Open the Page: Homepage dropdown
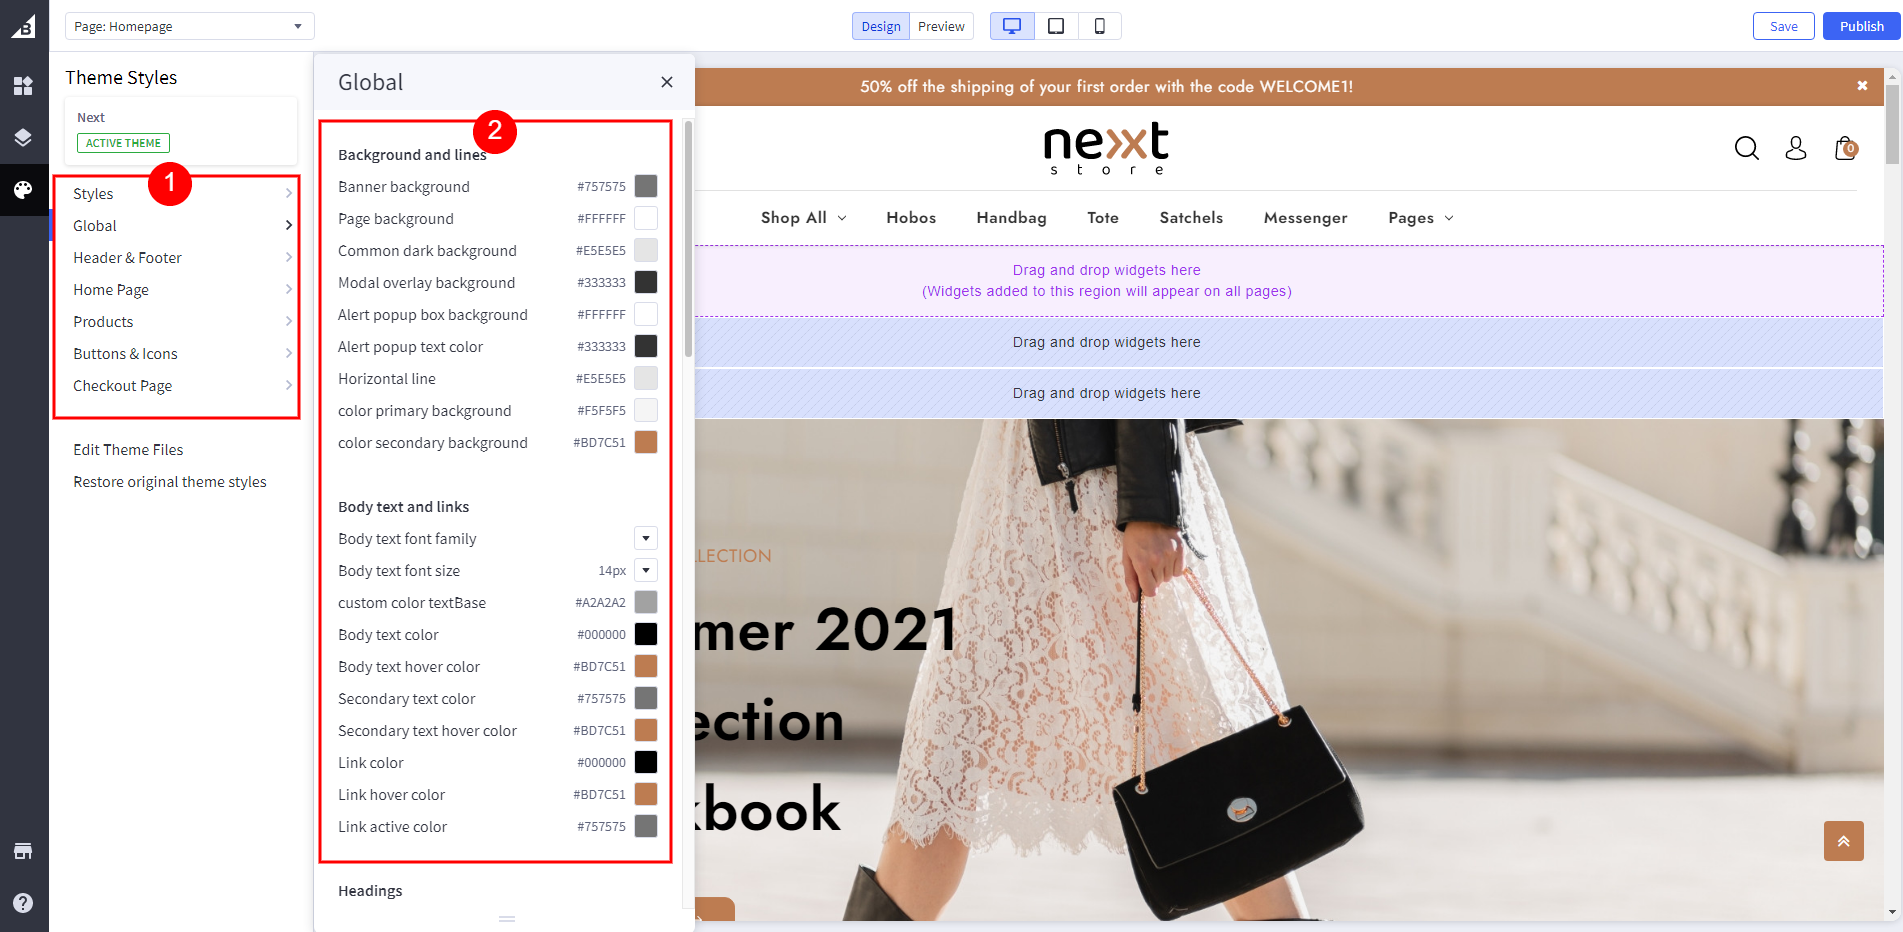 coord(189,26)
